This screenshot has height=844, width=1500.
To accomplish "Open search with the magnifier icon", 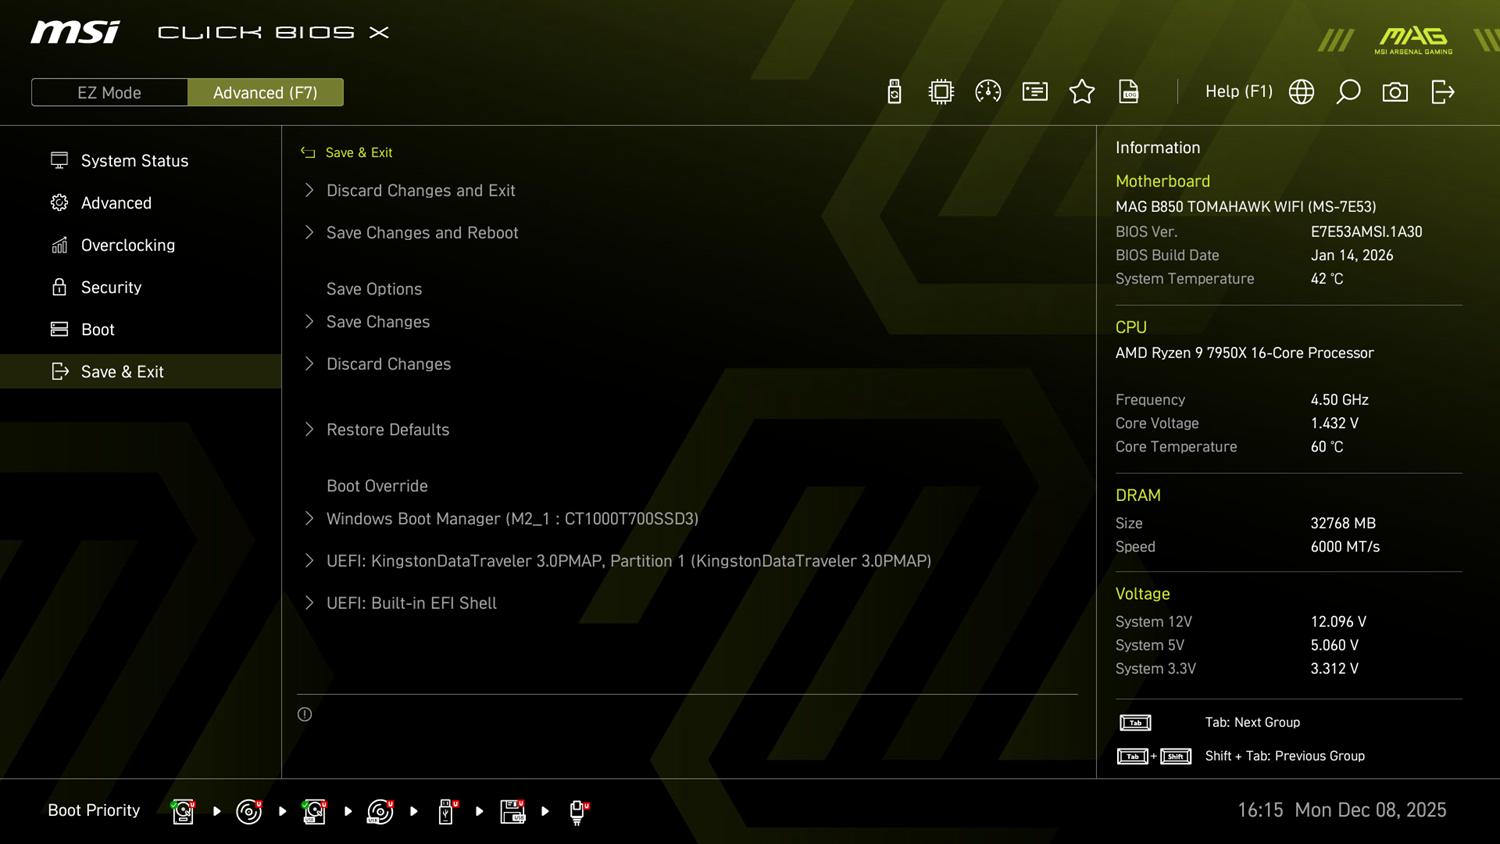I will pos(1348,92).
